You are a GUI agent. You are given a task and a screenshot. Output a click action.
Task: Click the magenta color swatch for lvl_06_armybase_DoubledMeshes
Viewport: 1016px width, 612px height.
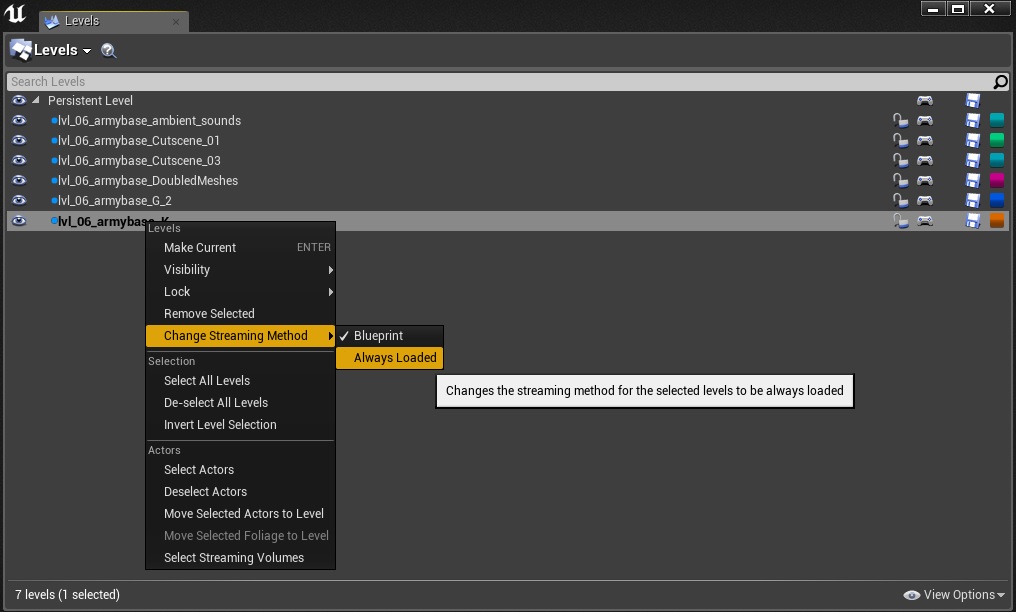point(996,181)
